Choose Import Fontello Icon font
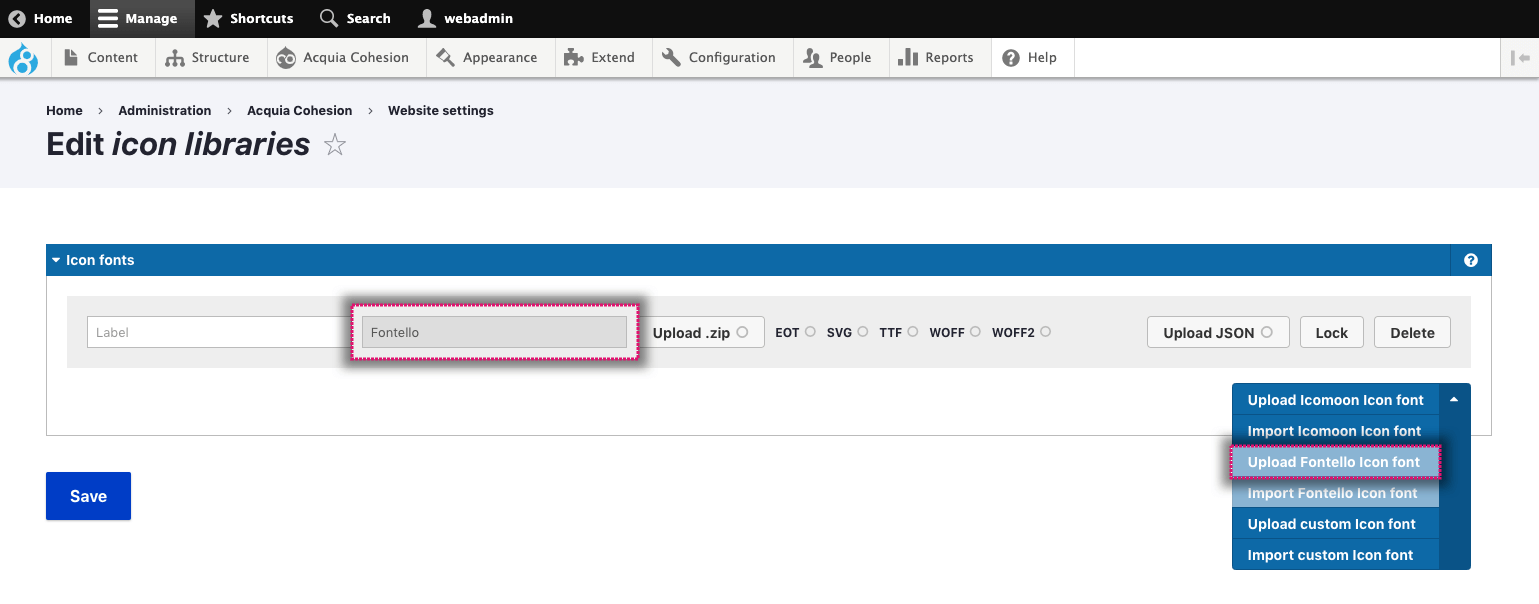Image resolution: width=1539 pixels, height=604 pixels. click(1335, 493)
